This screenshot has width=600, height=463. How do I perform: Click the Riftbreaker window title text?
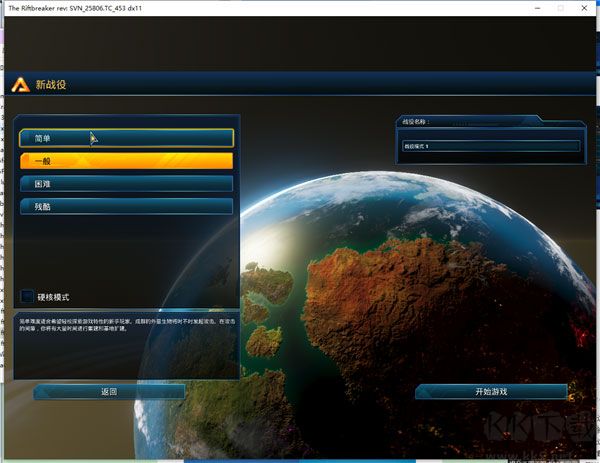[x=75, y=8]
